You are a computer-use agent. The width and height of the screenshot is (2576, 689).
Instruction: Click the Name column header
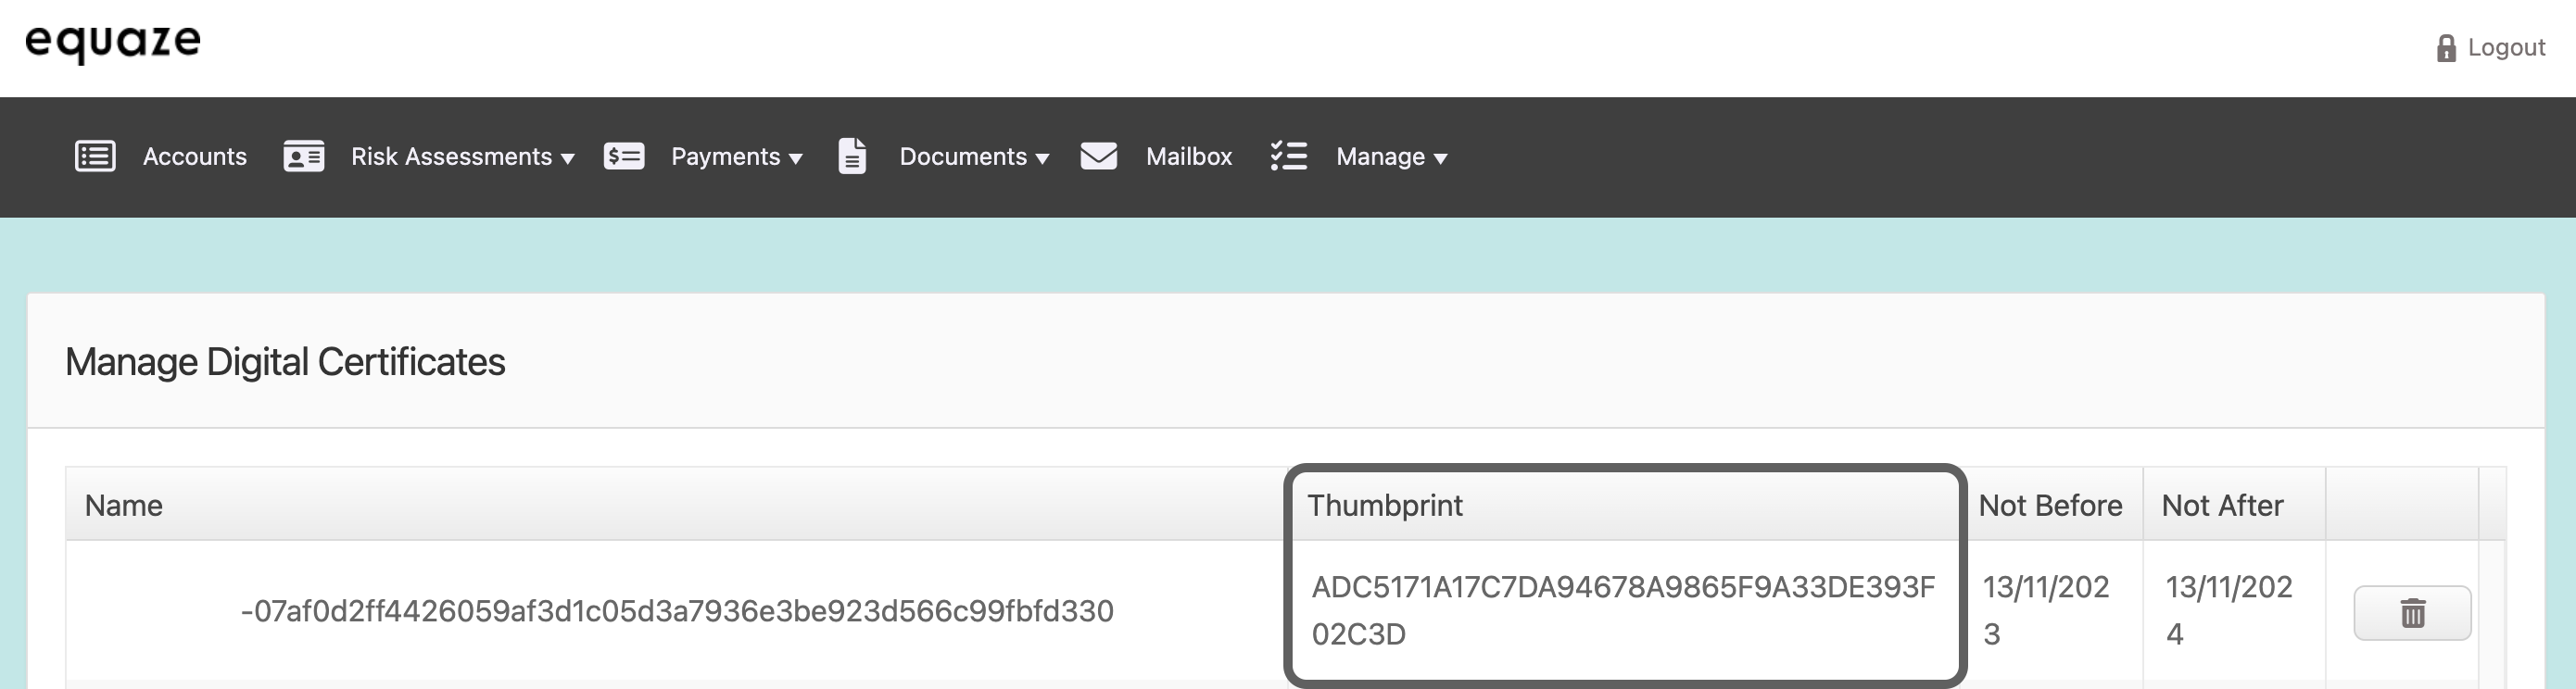point(124,505)
